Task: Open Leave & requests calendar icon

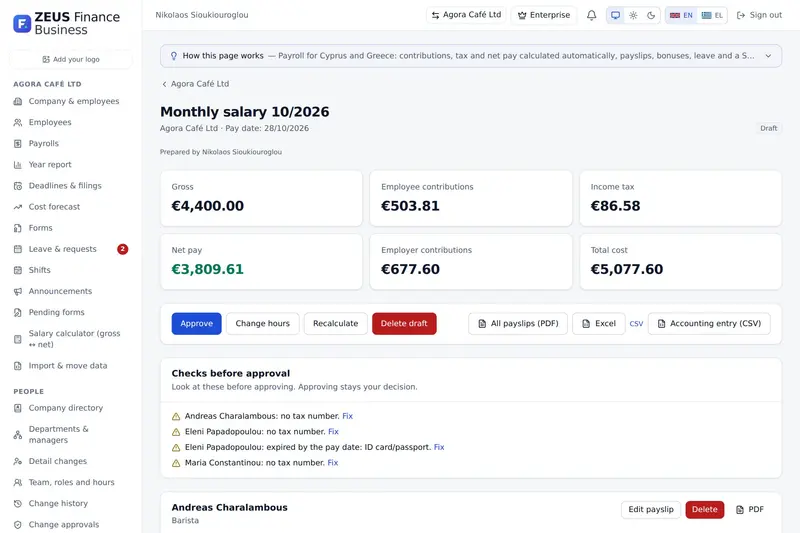Action: pos(18,249)
